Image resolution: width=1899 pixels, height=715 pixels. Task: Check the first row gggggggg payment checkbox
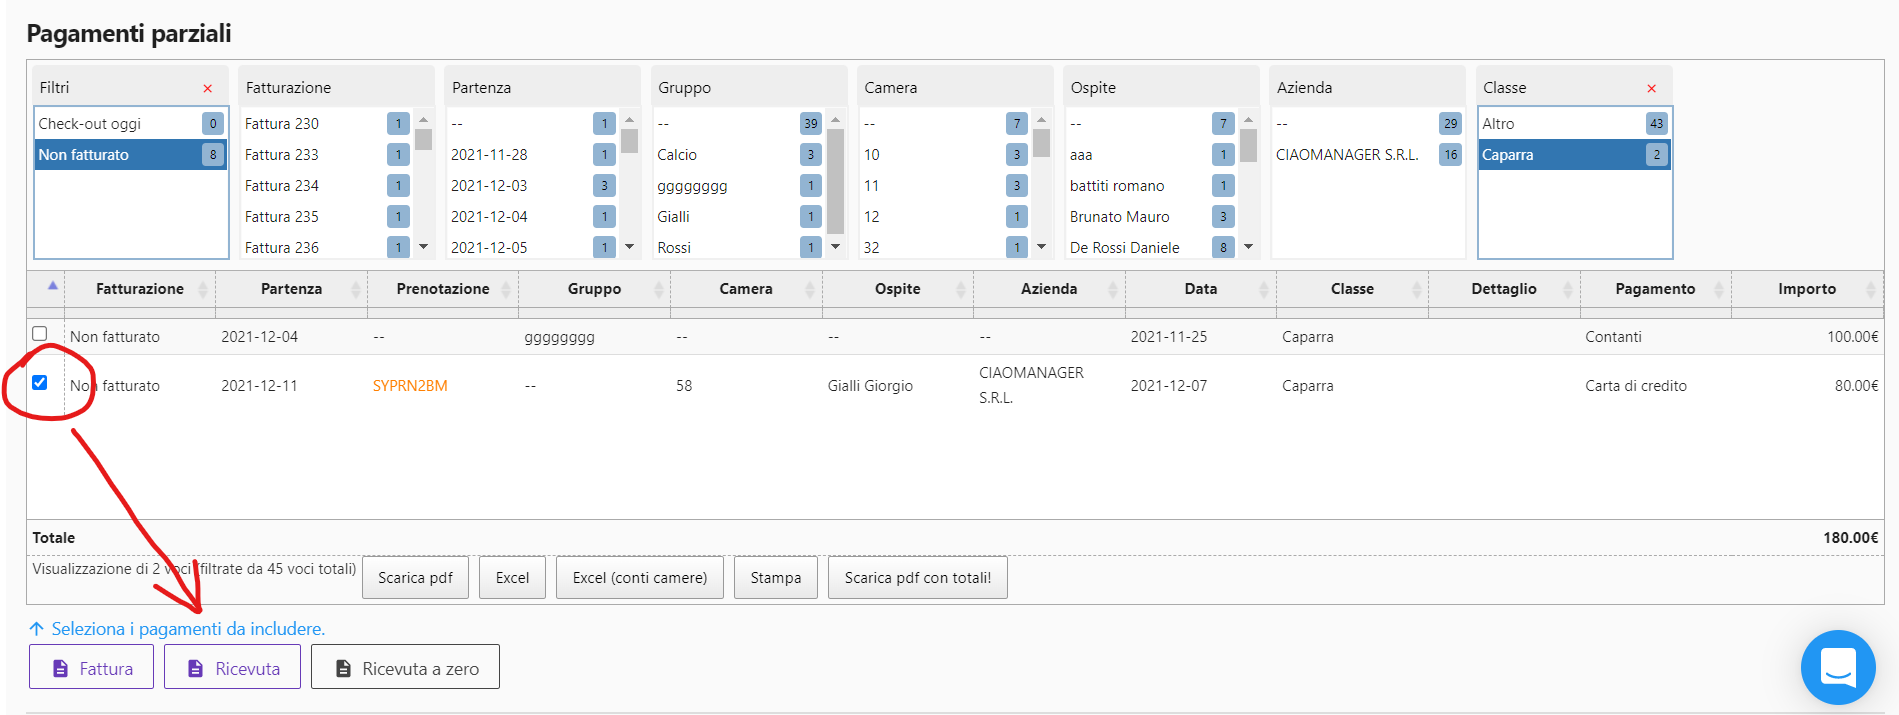coord(40,334)
